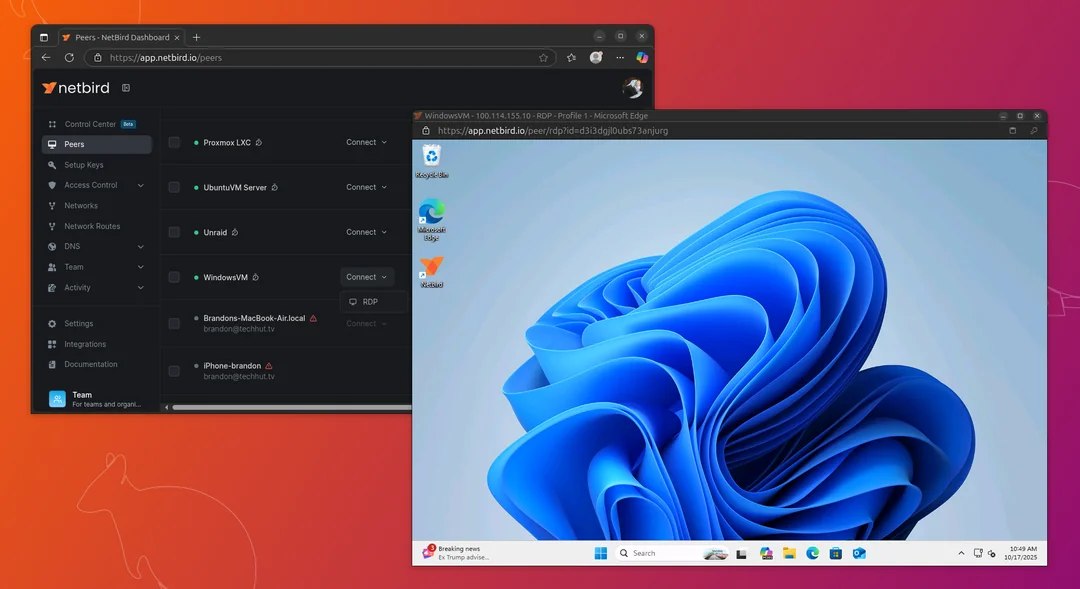Open the Integrations section
1080x589 pixels.
(82, 343)
